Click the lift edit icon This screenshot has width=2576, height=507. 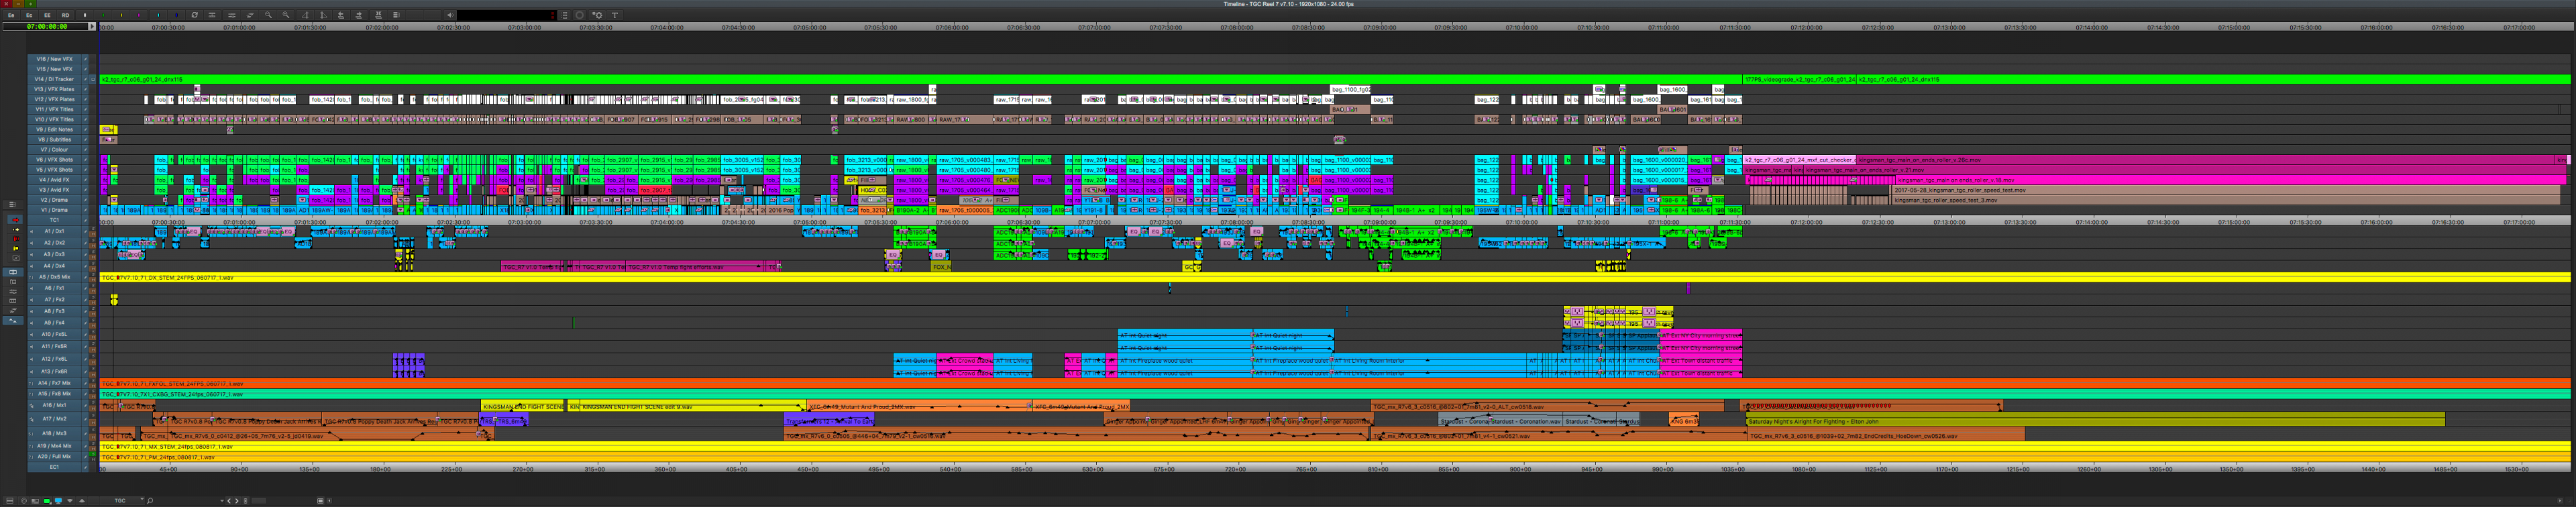pos(341,16)
